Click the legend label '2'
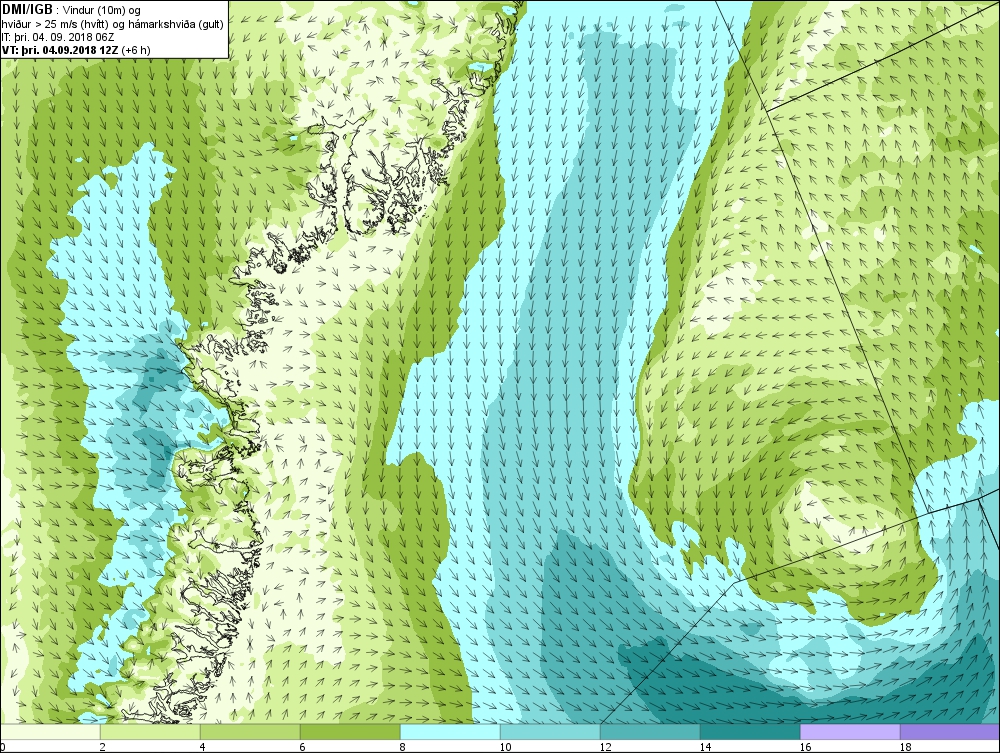The height and width of the screenshot is (753, 1000). click(x=102, y=747)
